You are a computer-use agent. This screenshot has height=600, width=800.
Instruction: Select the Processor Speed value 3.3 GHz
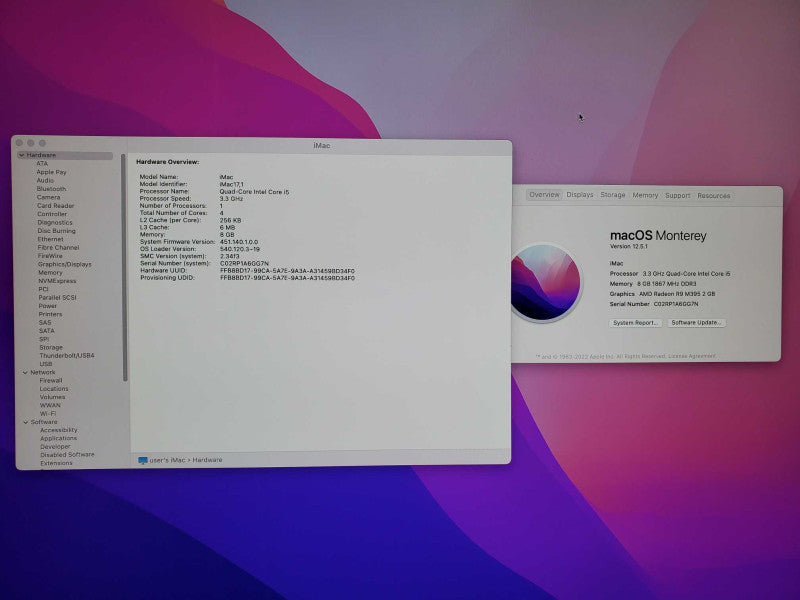coord(231,199)
